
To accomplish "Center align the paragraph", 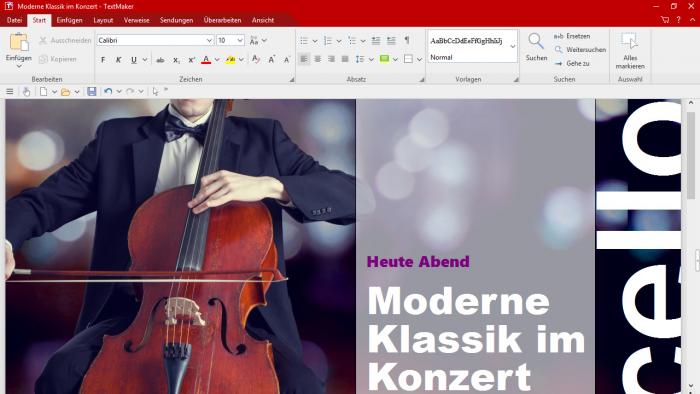I will 317,59.
